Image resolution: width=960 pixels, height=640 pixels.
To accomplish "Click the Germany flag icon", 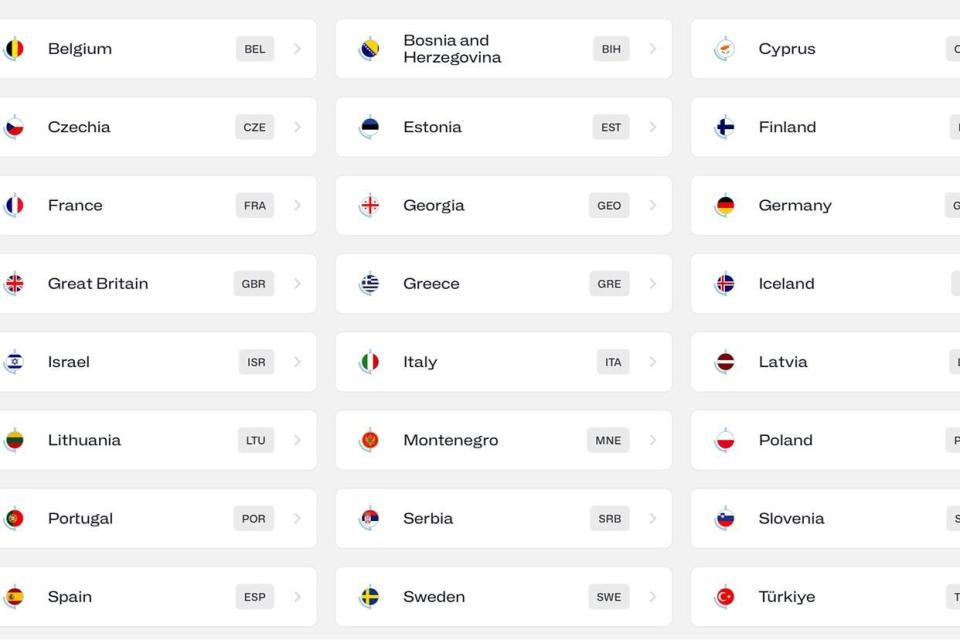I will pyautogui.click(x=725, y=206).
